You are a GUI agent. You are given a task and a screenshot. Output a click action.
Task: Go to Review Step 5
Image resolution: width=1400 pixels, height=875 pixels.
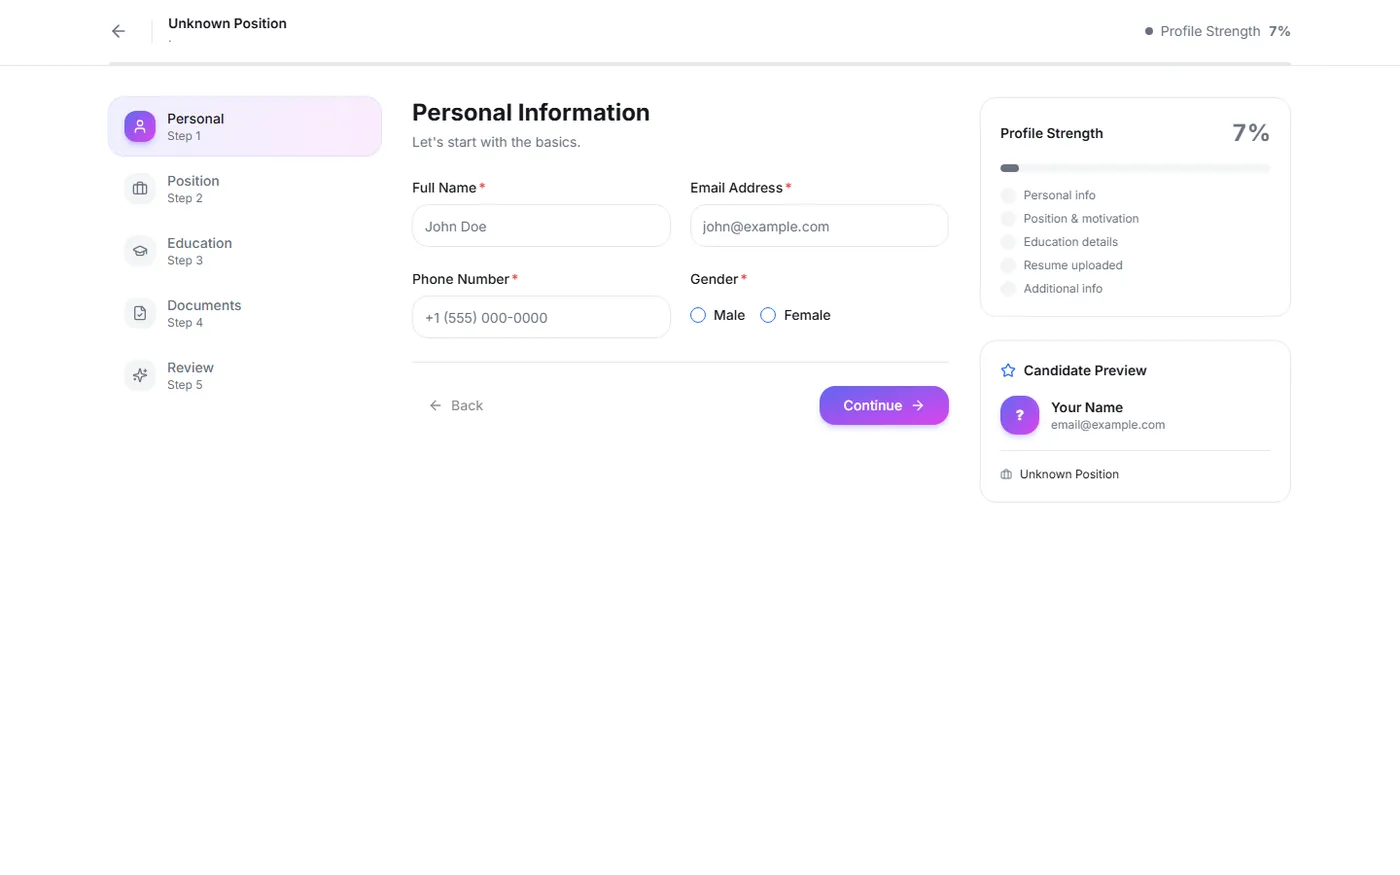coord(245,375)
